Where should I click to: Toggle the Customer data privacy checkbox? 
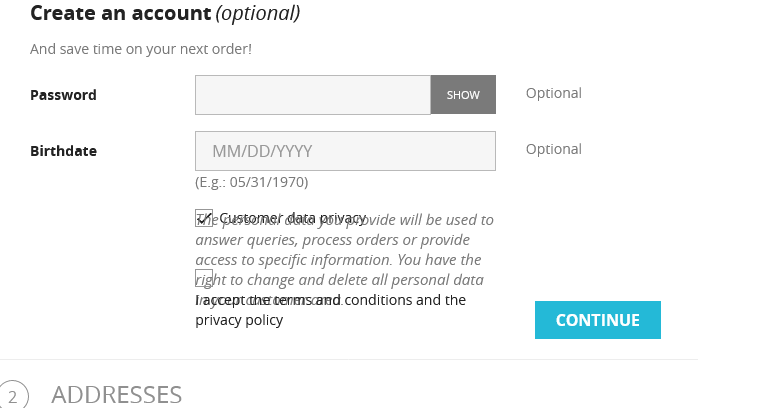pos(204,218)
